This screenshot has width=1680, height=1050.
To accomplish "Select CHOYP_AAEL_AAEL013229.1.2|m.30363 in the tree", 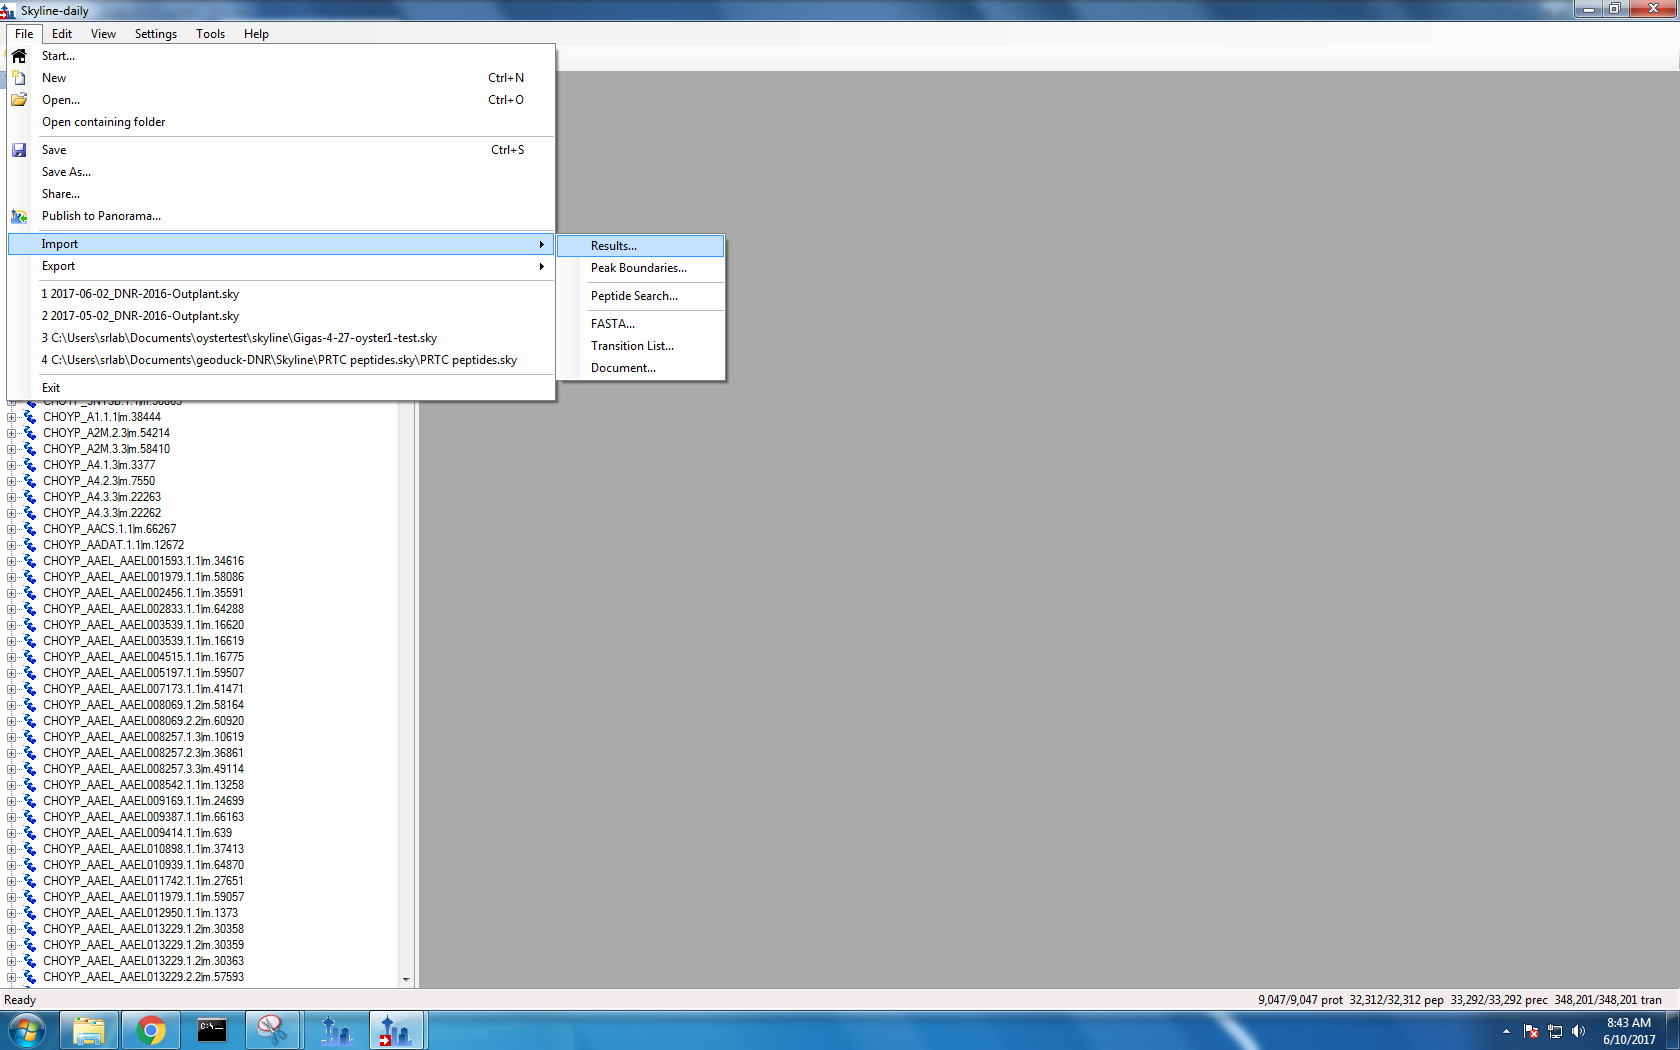I will tap(143, 961).
